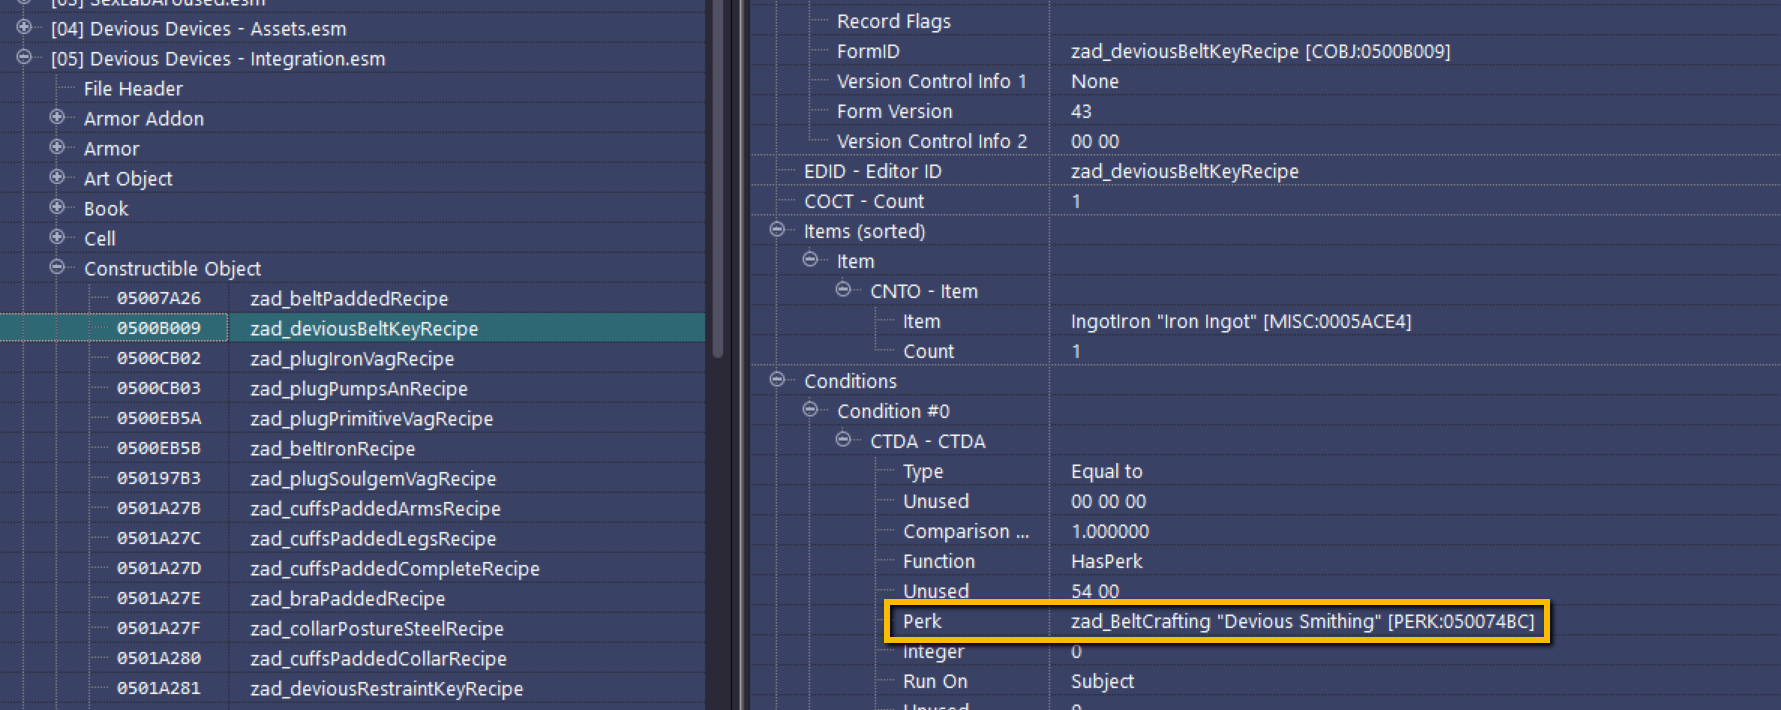Select record zad_cuffsPaddedCompleteRecipe
This screenshot has height=710, width=1781.
pyautogui.click(x=395, y=569)
